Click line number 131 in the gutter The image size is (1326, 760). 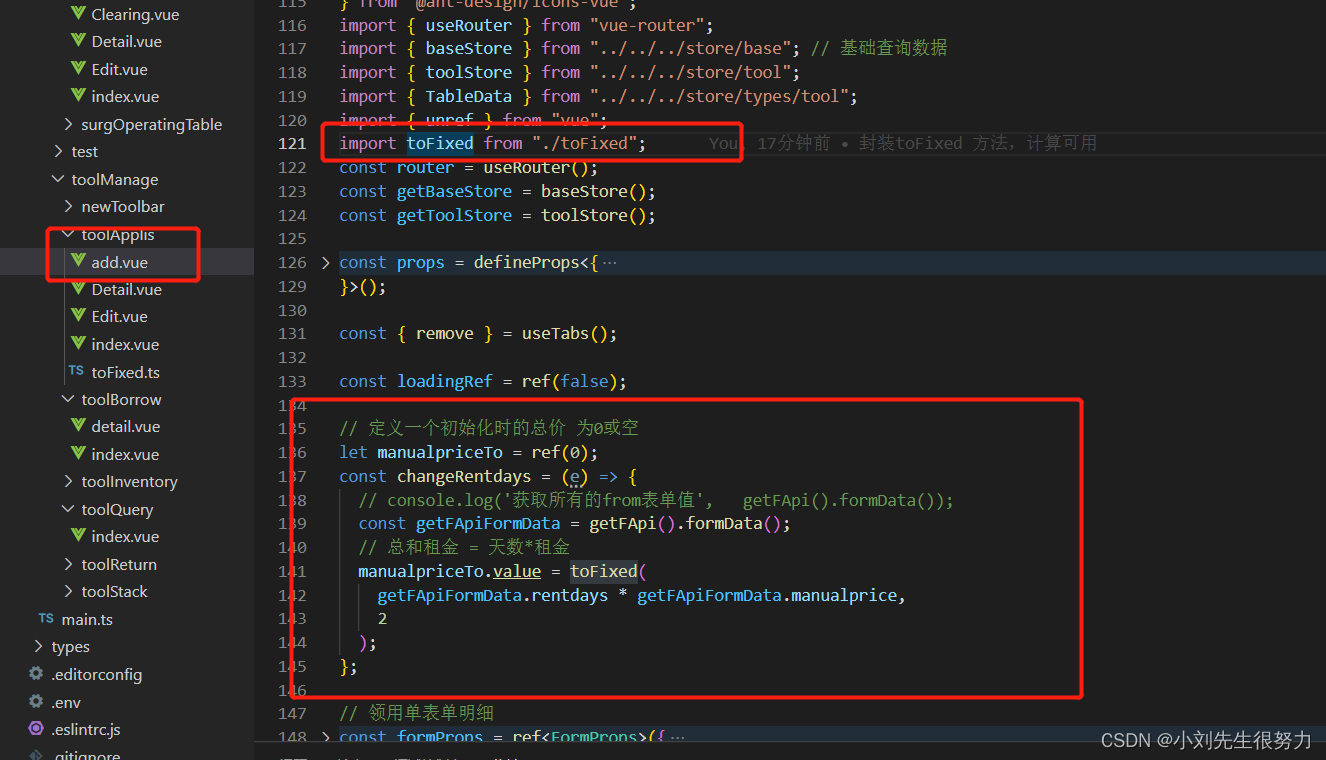click(292, 333)
